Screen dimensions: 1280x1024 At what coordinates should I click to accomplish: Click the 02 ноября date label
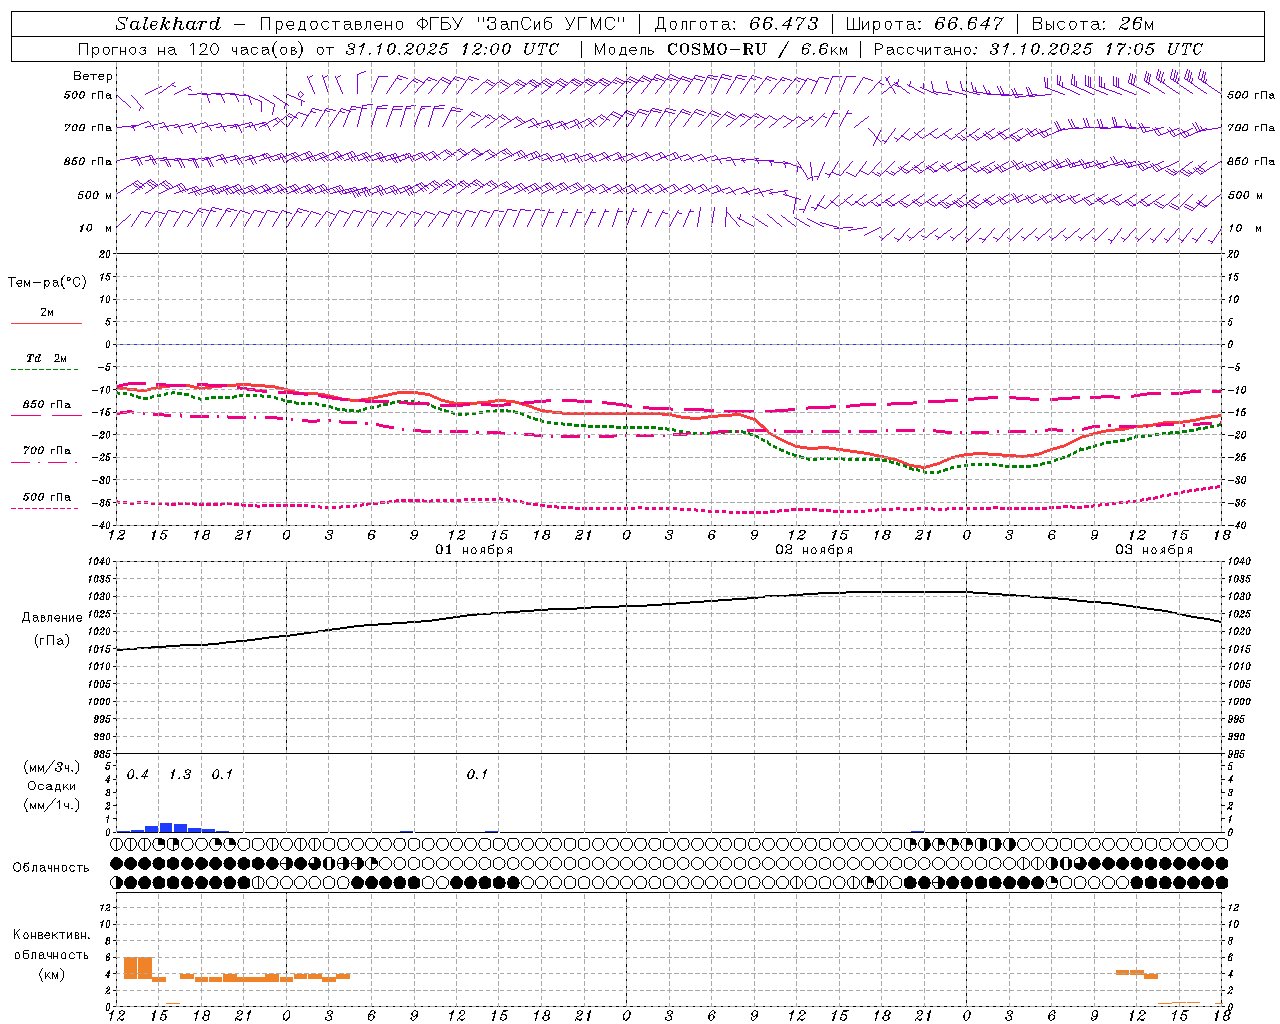pos(814,550)
